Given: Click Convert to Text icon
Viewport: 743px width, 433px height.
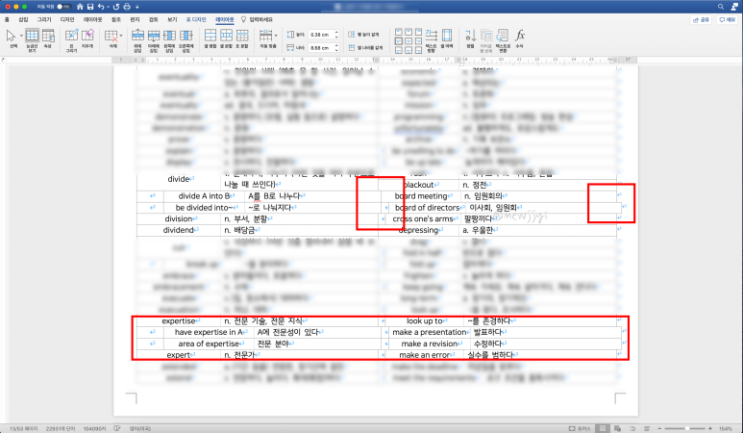Looking at the screenshot, I should click(x=503, y=37).
